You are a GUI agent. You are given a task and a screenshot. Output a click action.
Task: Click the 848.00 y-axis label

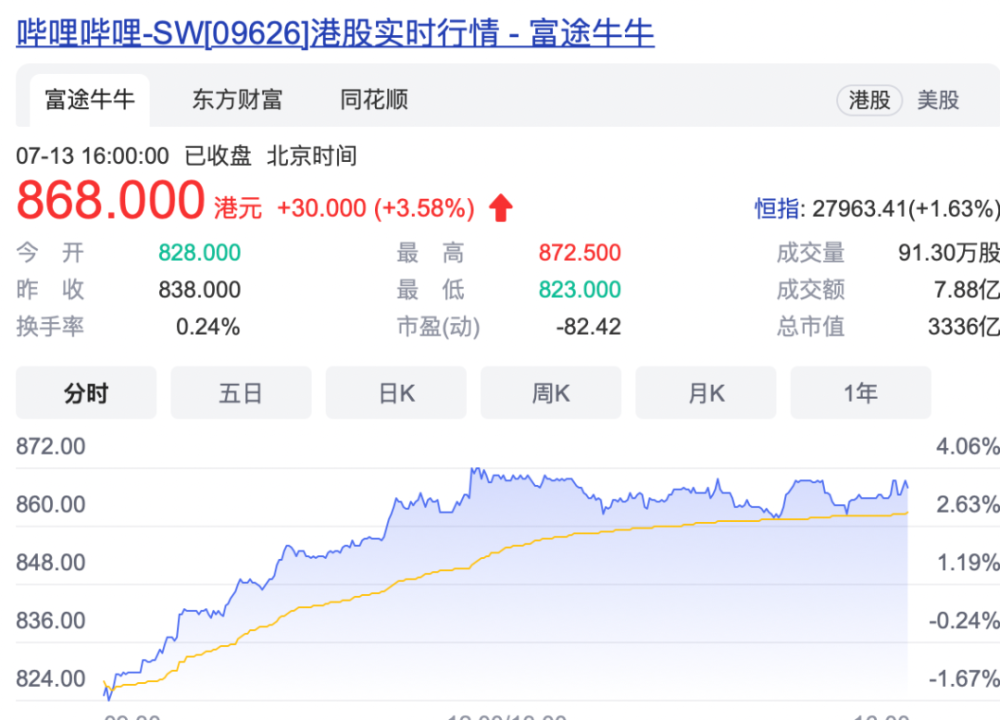(50, 562)
